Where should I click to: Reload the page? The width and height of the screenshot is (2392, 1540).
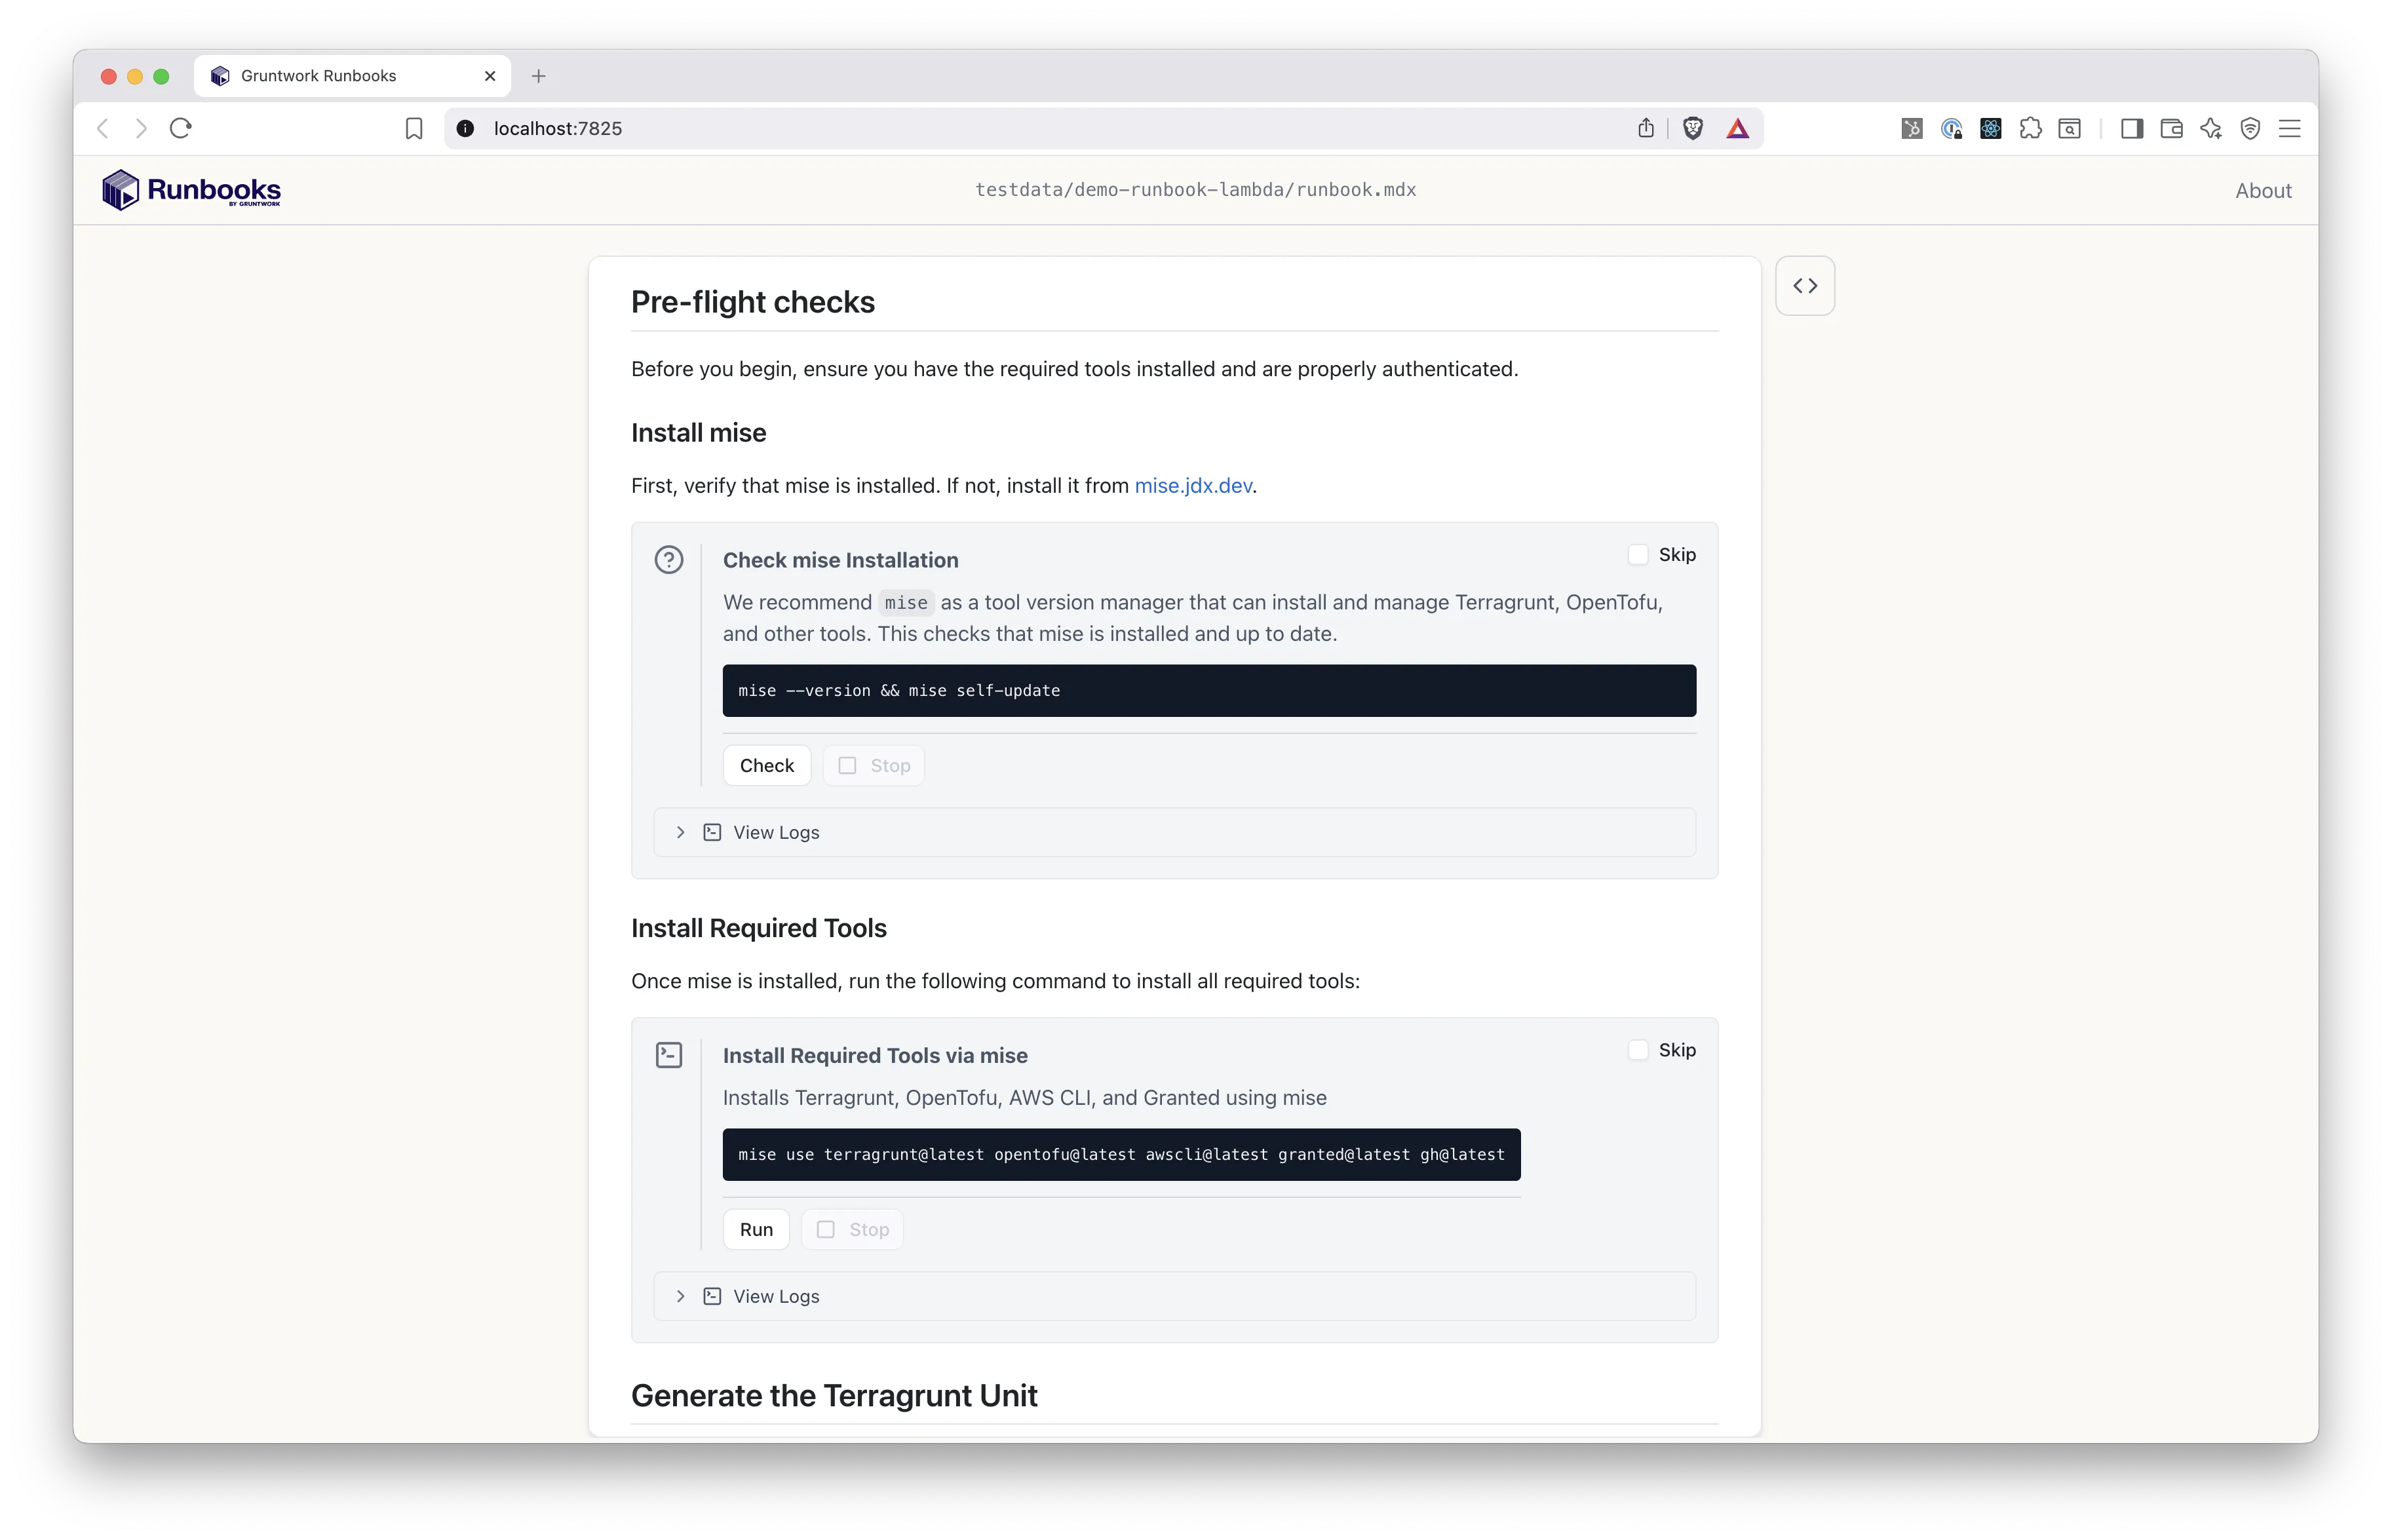[180, 128]
